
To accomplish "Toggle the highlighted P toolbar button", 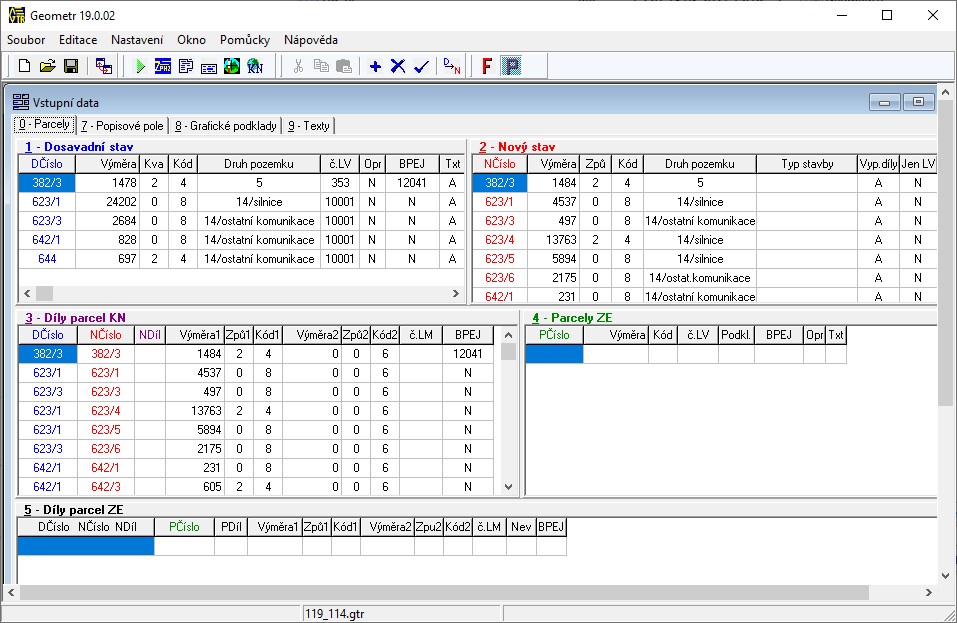I will pyautogui.click(x=511, y=66).
